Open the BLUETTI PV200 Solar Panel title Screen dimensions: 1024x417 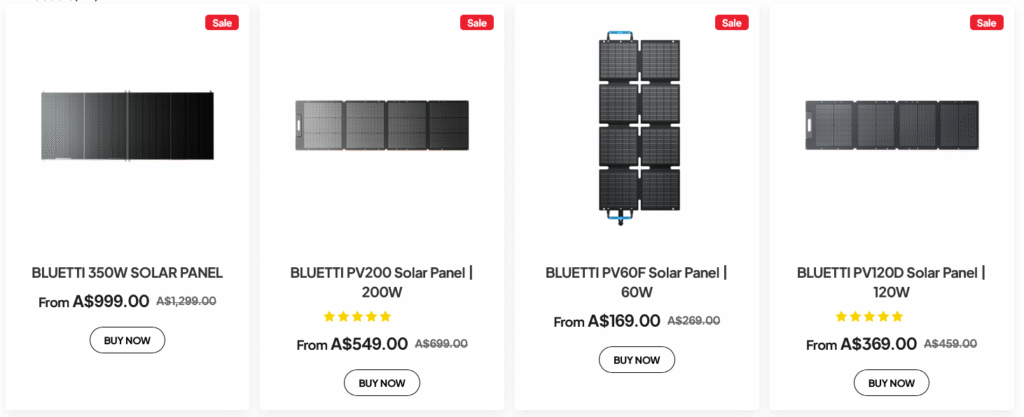coord(382,282)
